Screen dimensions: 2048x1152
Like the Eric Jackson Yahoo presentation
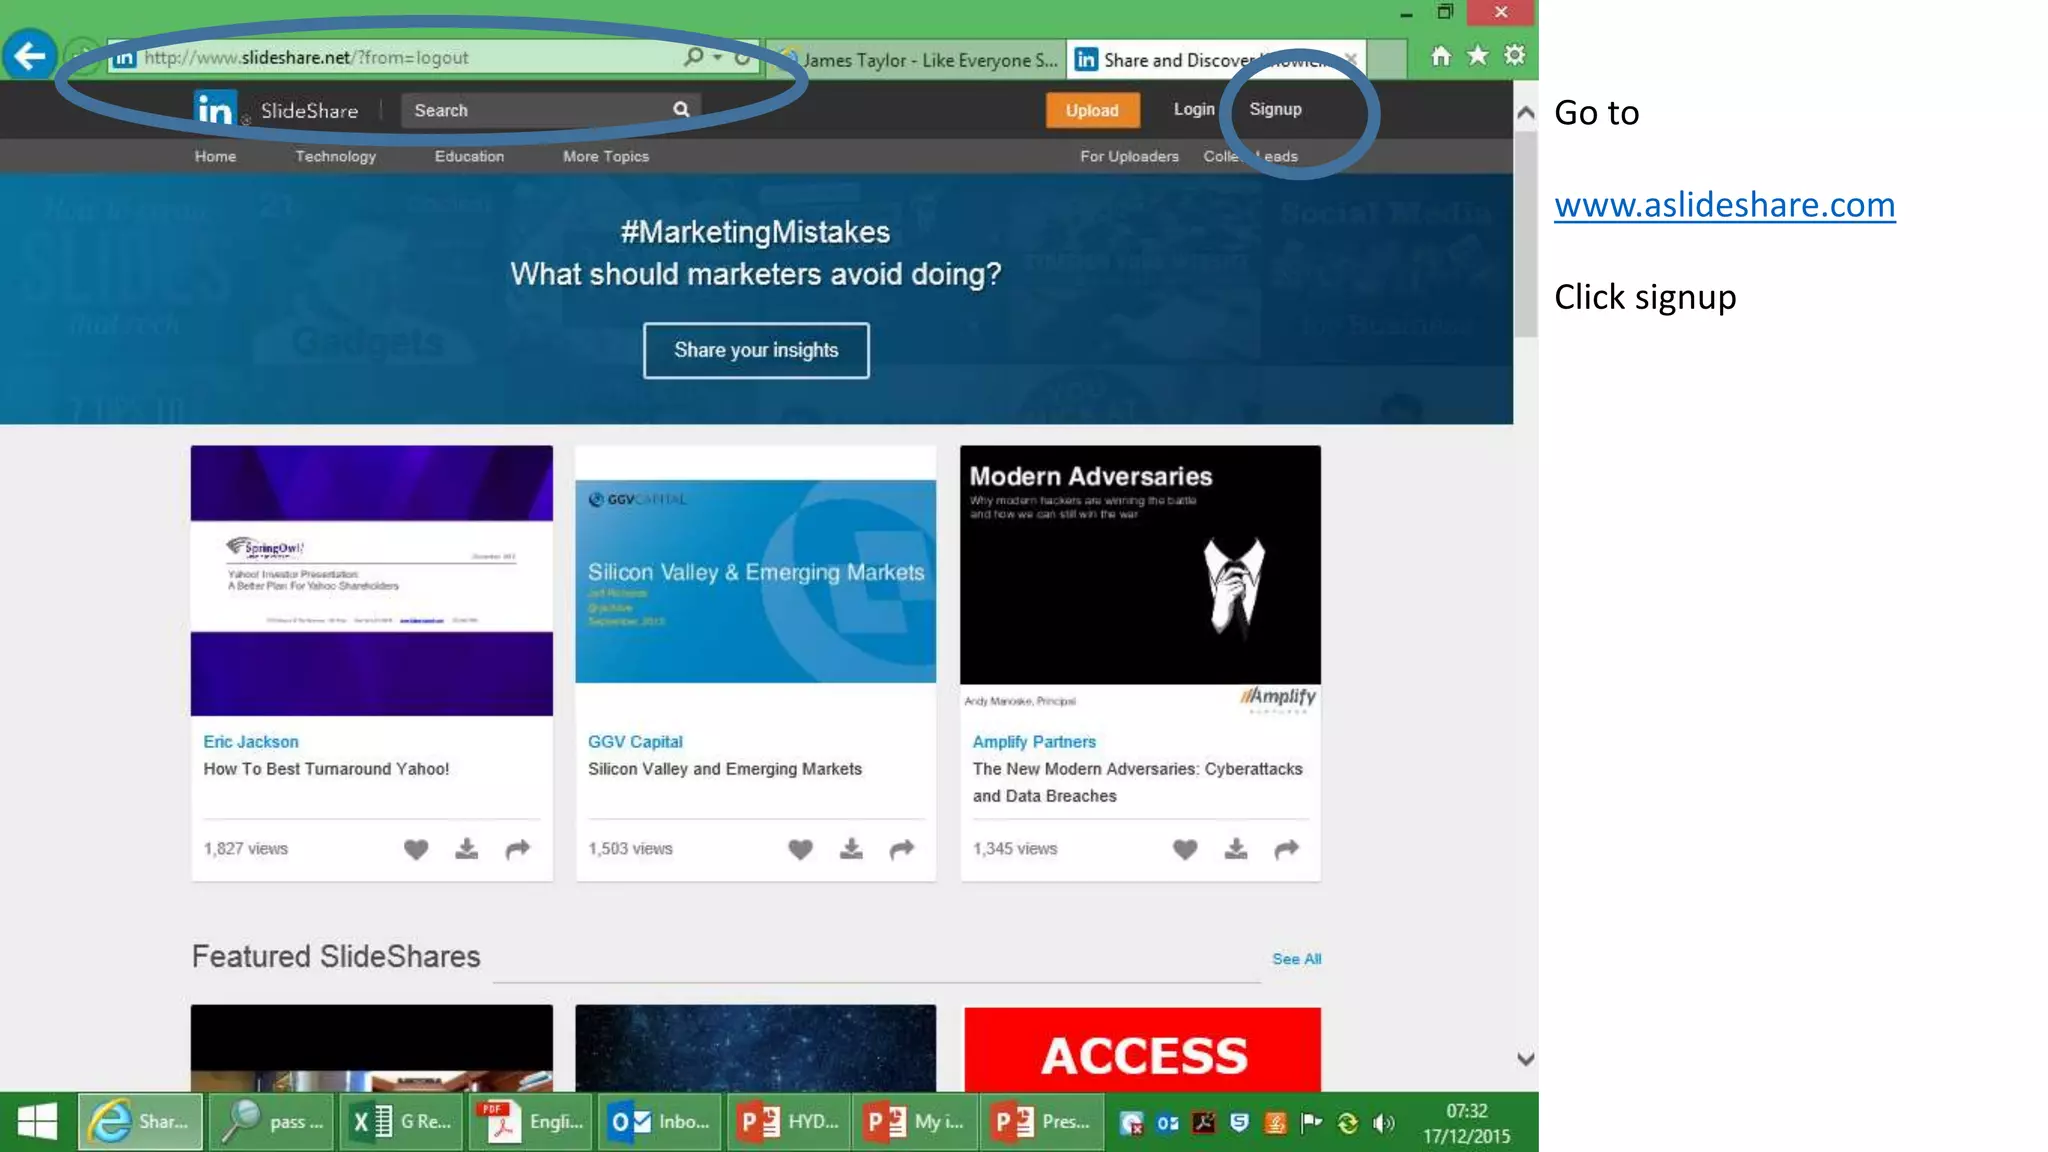(416, 849)
